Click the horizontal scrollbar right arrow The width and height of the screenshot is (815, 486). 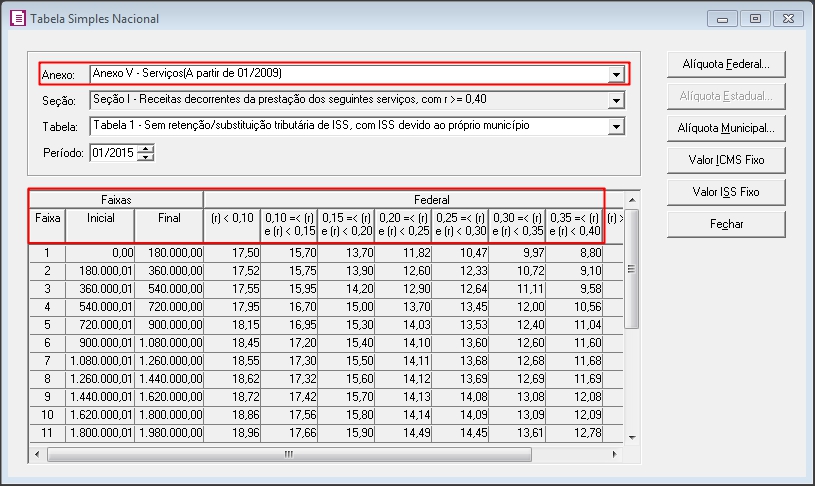(614, 454)
